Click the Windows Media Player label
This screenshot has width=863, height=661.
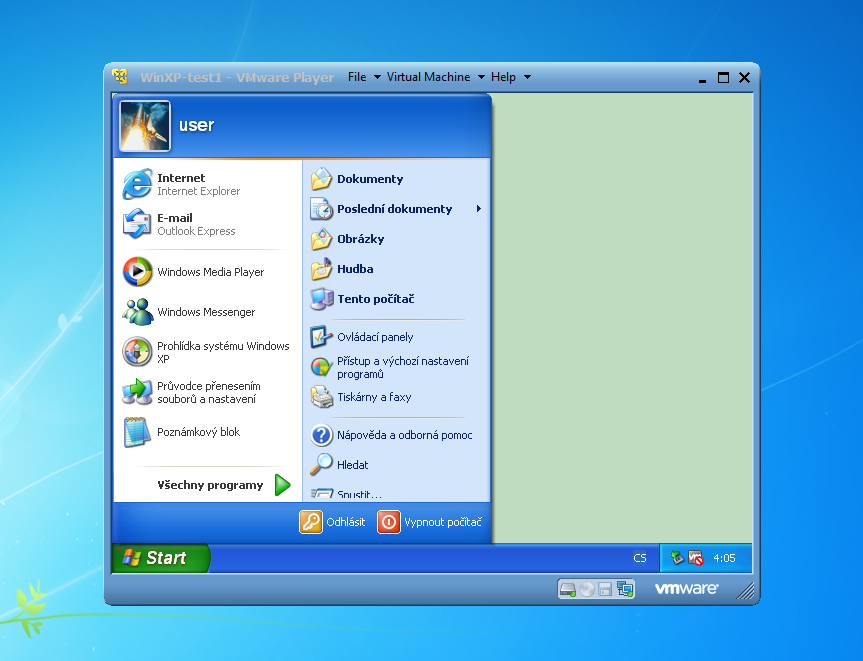point(211,272)
